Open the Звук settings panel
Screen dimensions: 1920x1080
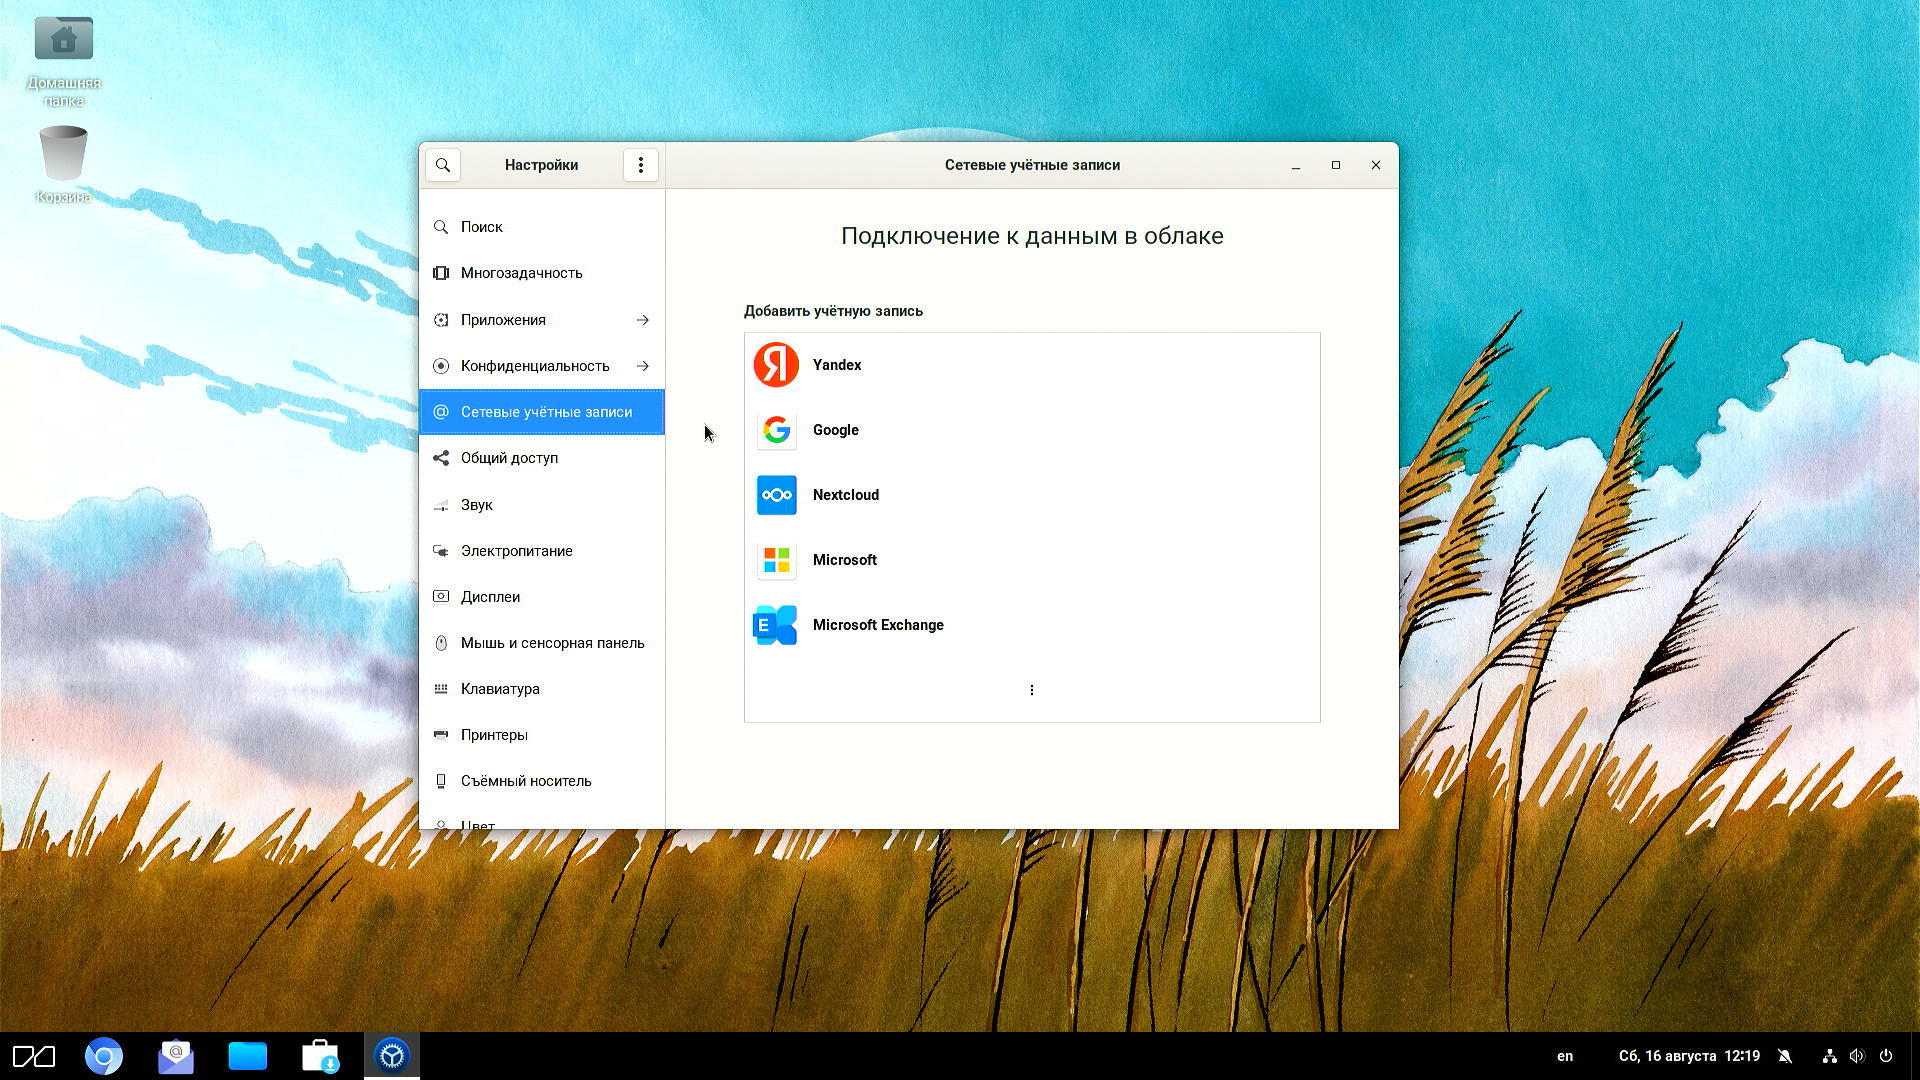pyautogui.click(x=477, y=505)
